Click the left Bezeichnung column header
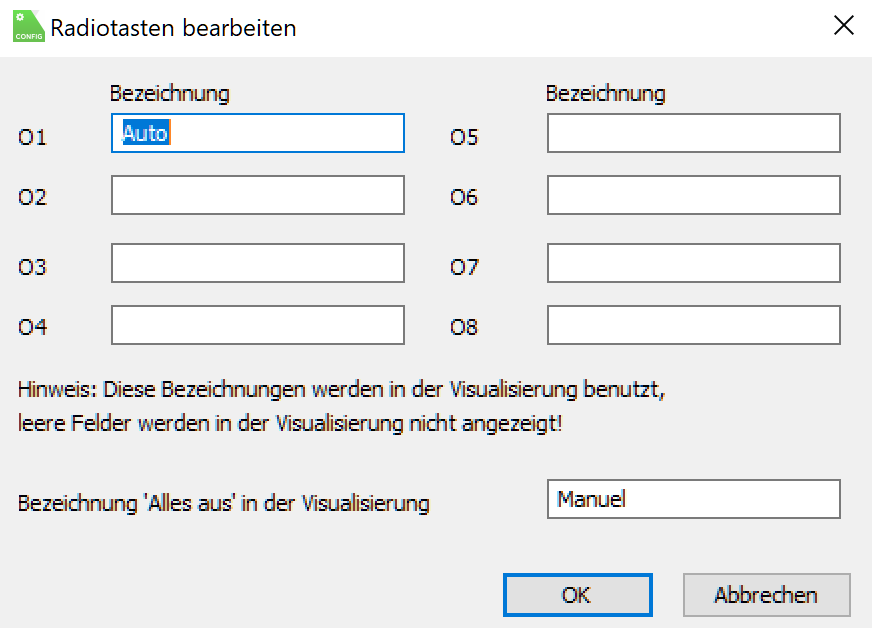This screenshot has height=628, width=872. pos(169,94)
